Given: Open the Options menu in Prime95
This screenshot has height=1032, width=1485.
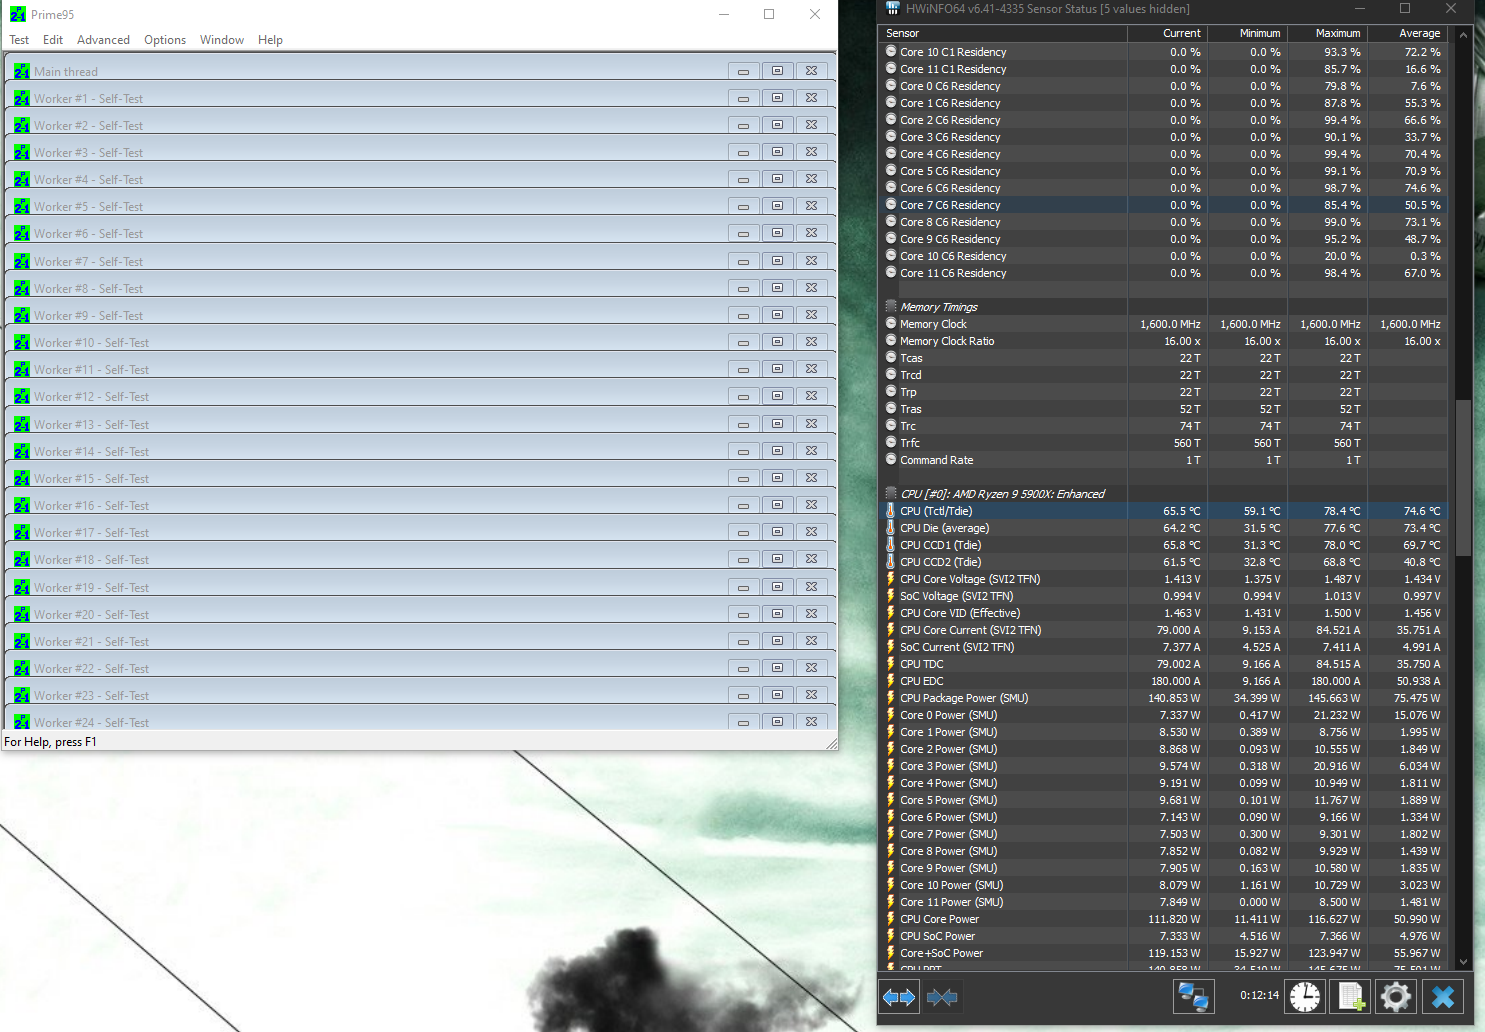Looking at the screenshot, I should click(x=165, y=40).
